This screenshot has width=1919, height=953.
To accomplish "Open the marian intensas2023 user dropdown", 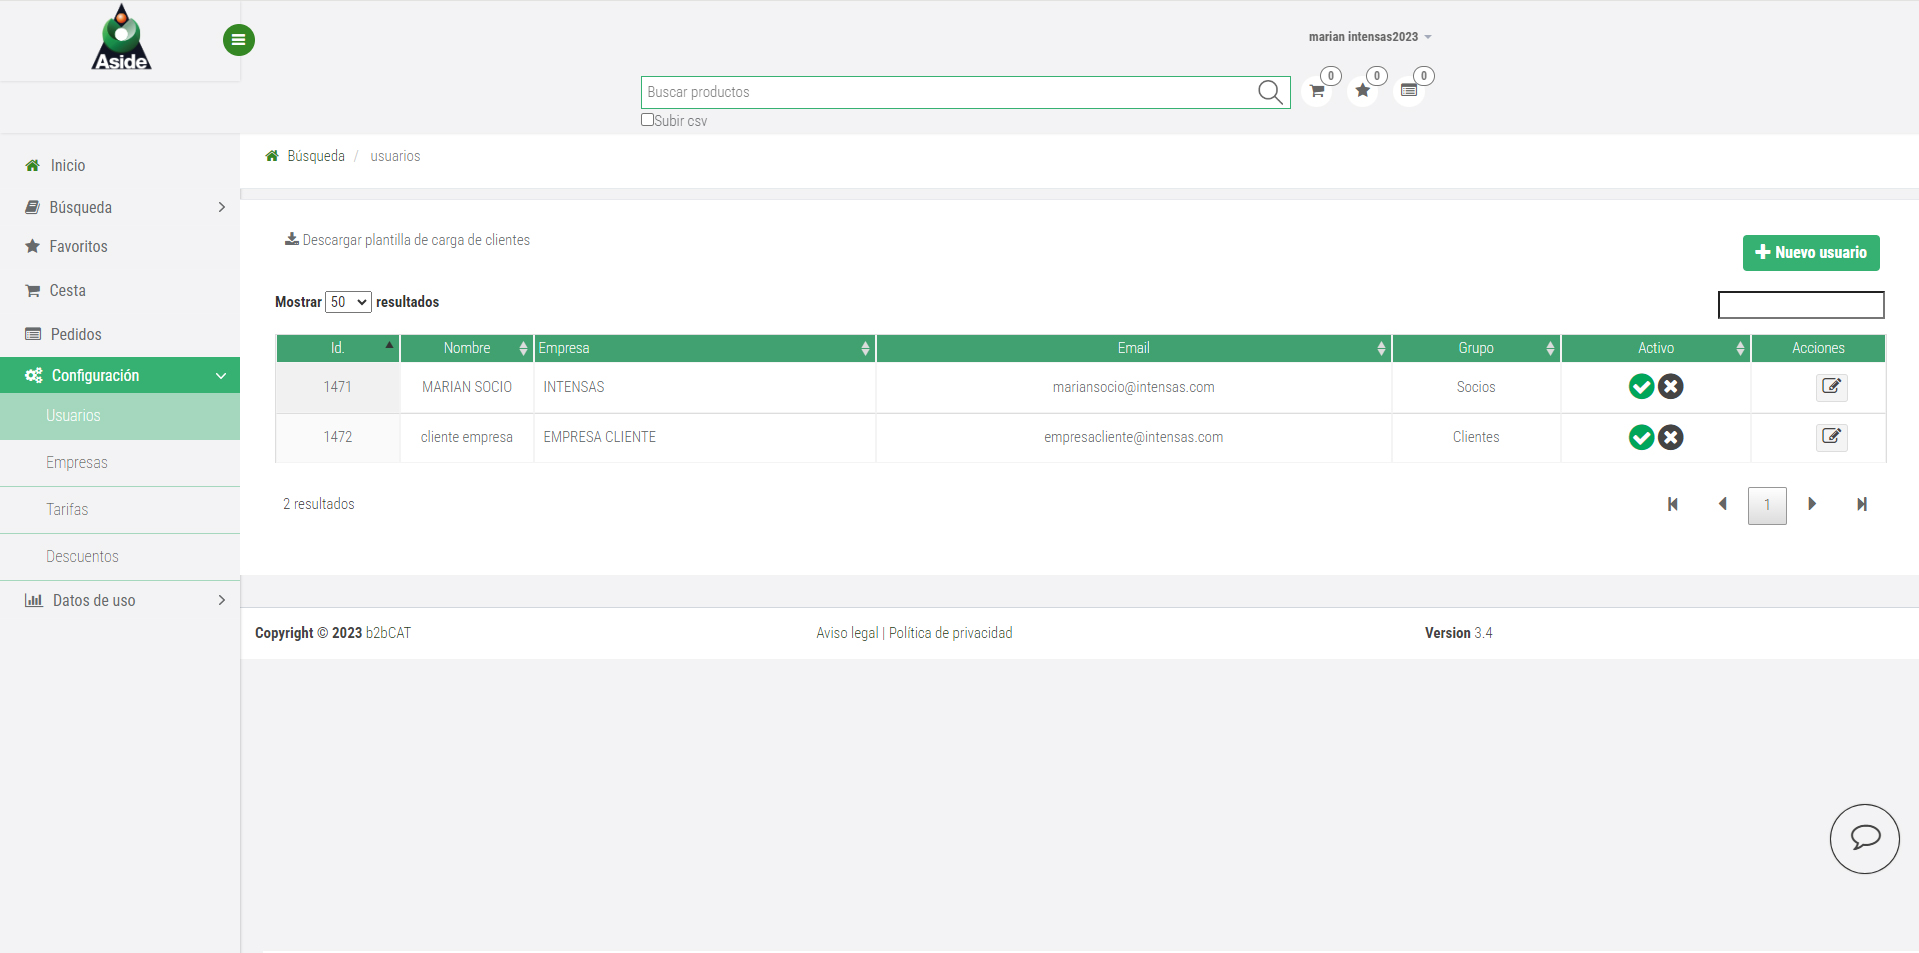I will click(x=1369, y=37).
